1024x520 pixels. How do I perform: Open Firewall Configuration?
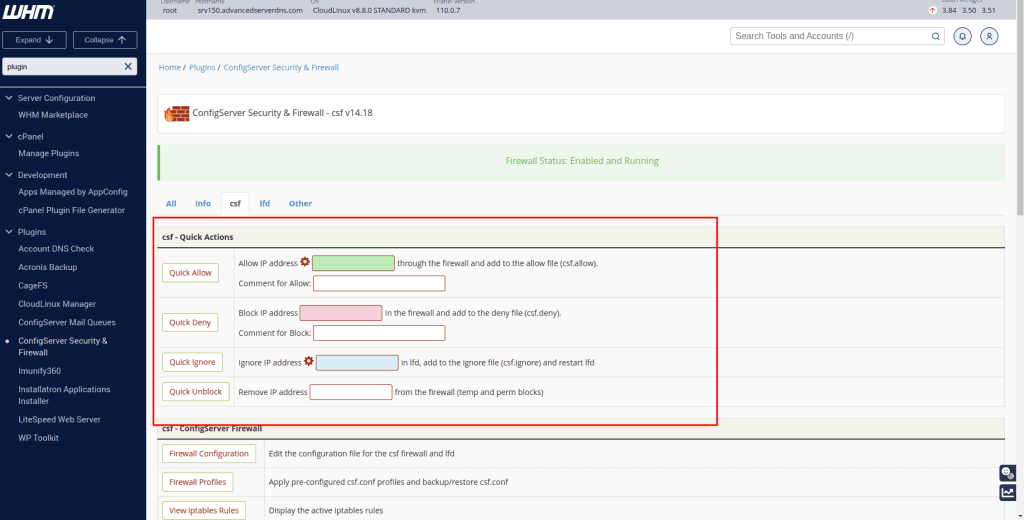point(209,453)
